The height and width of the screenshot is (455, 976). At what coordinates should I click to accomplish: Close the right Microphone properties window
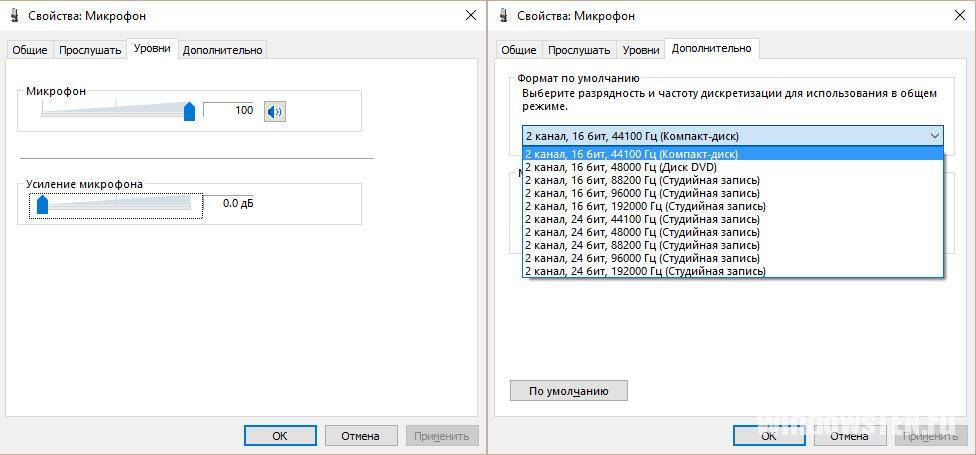959,15
